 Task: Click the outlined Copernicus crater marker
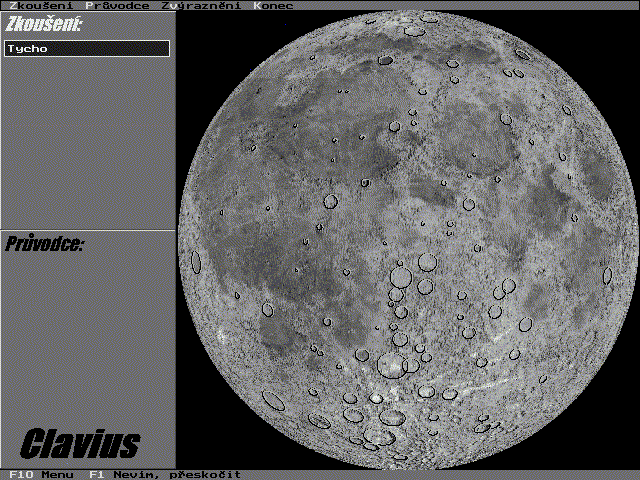(x=331, y=201)
